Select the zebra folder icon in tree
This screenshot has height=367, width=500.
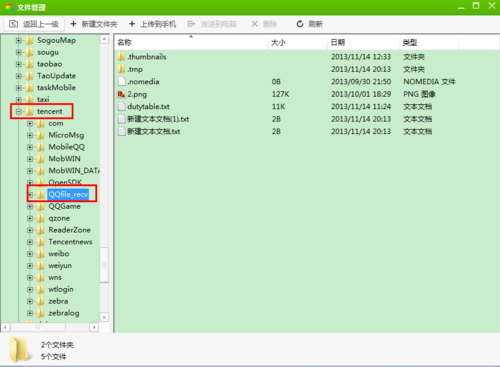pos(41,301)
